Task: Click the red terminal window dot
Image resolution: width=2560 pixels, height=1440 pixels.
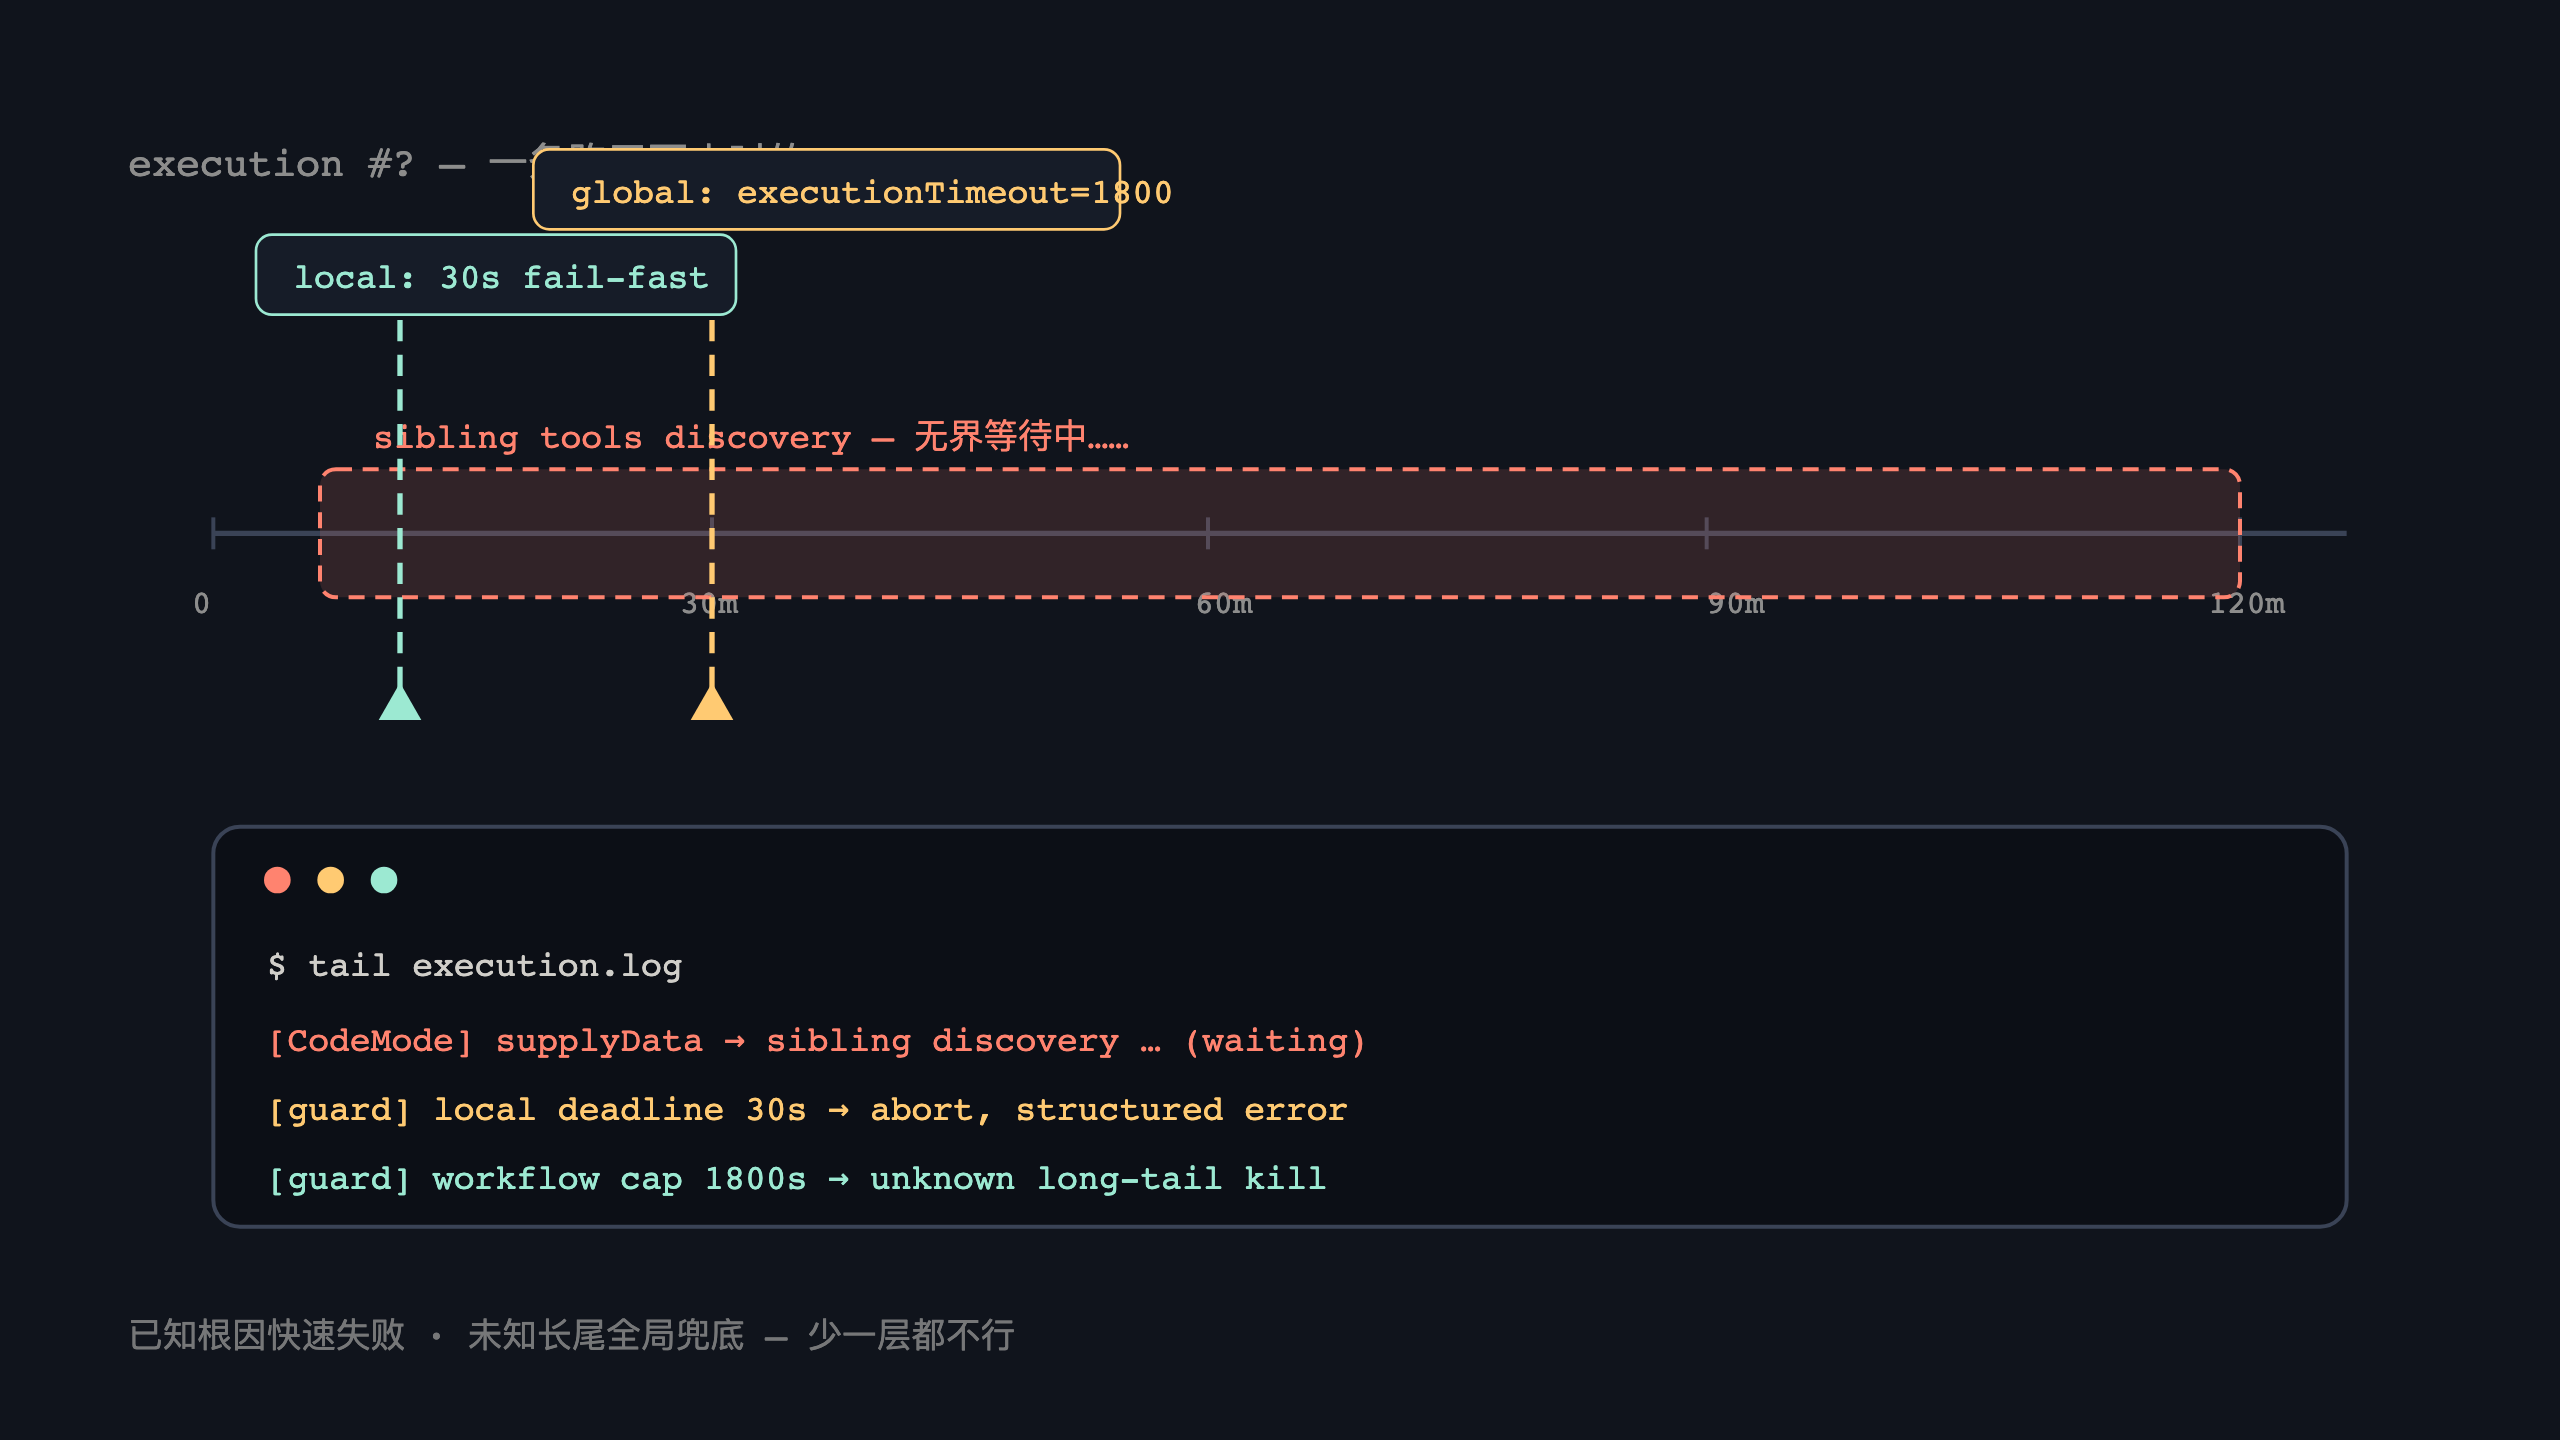Action: 277,880
